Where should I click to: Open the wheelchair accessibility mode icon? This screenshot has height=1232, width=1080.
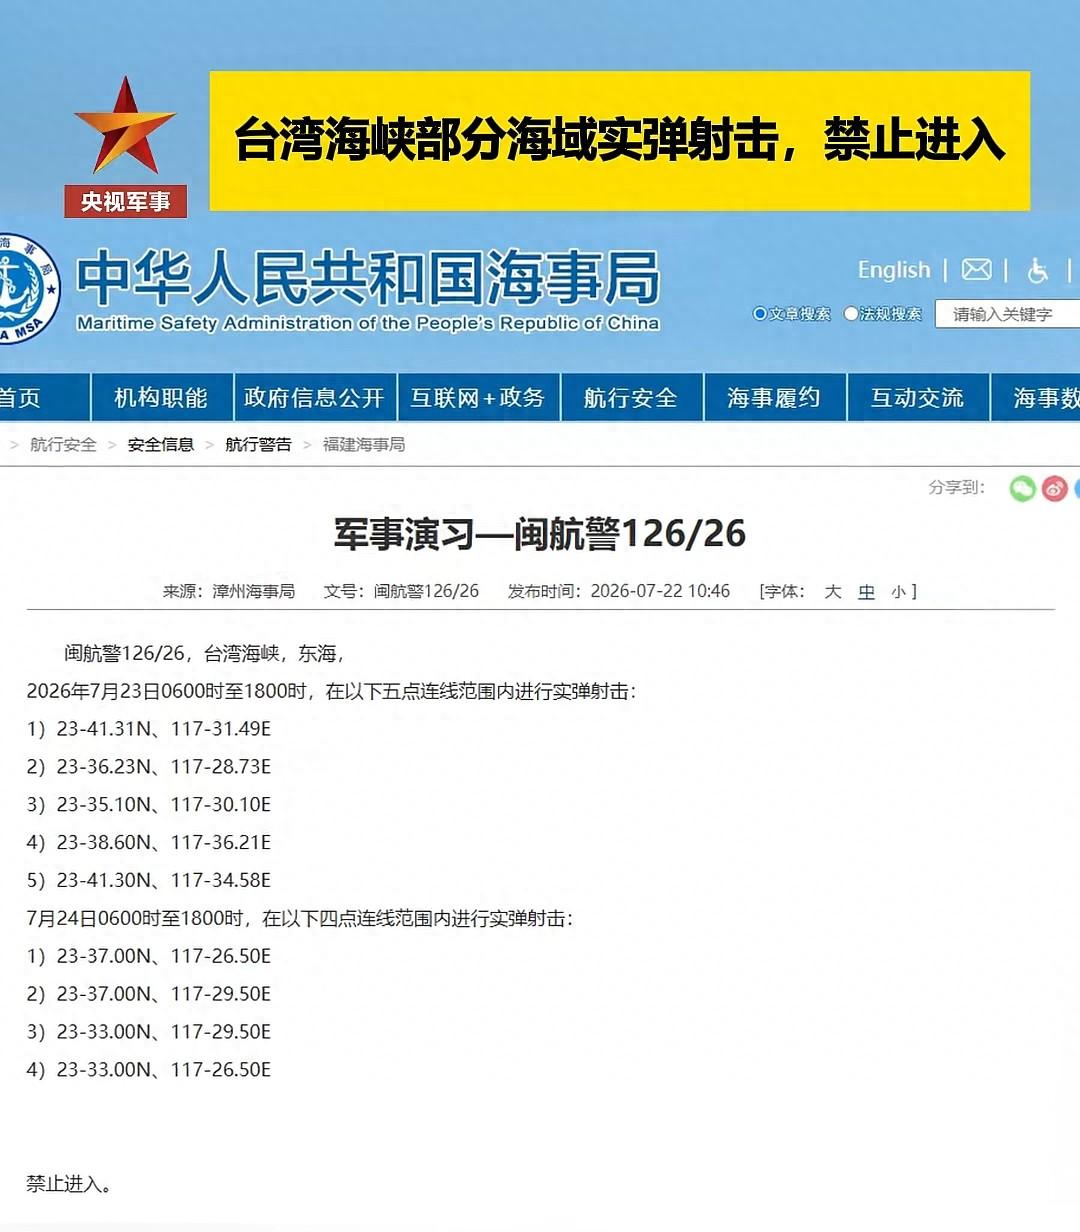pyautogui.click(x=1038, y=270)
